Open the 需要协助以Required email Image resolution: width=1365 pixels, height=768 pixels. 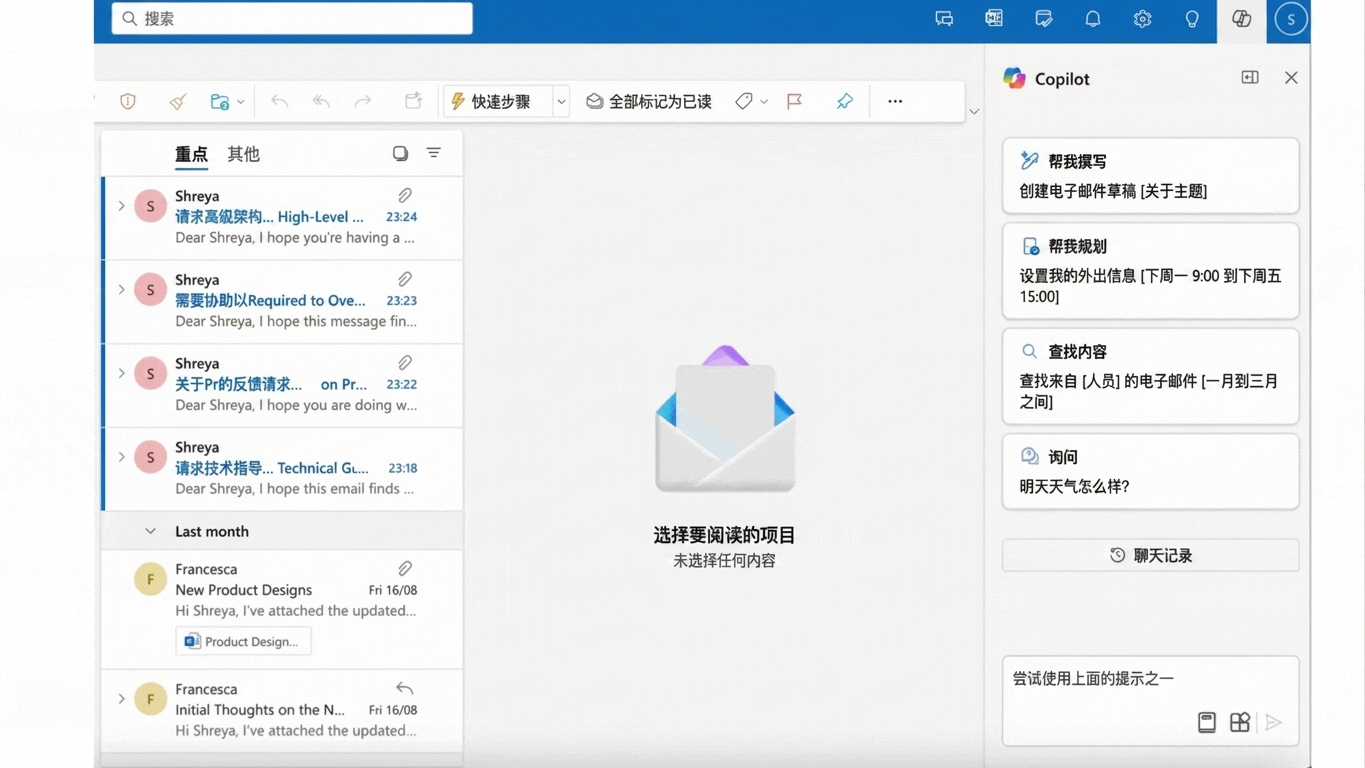coord(282,301)
